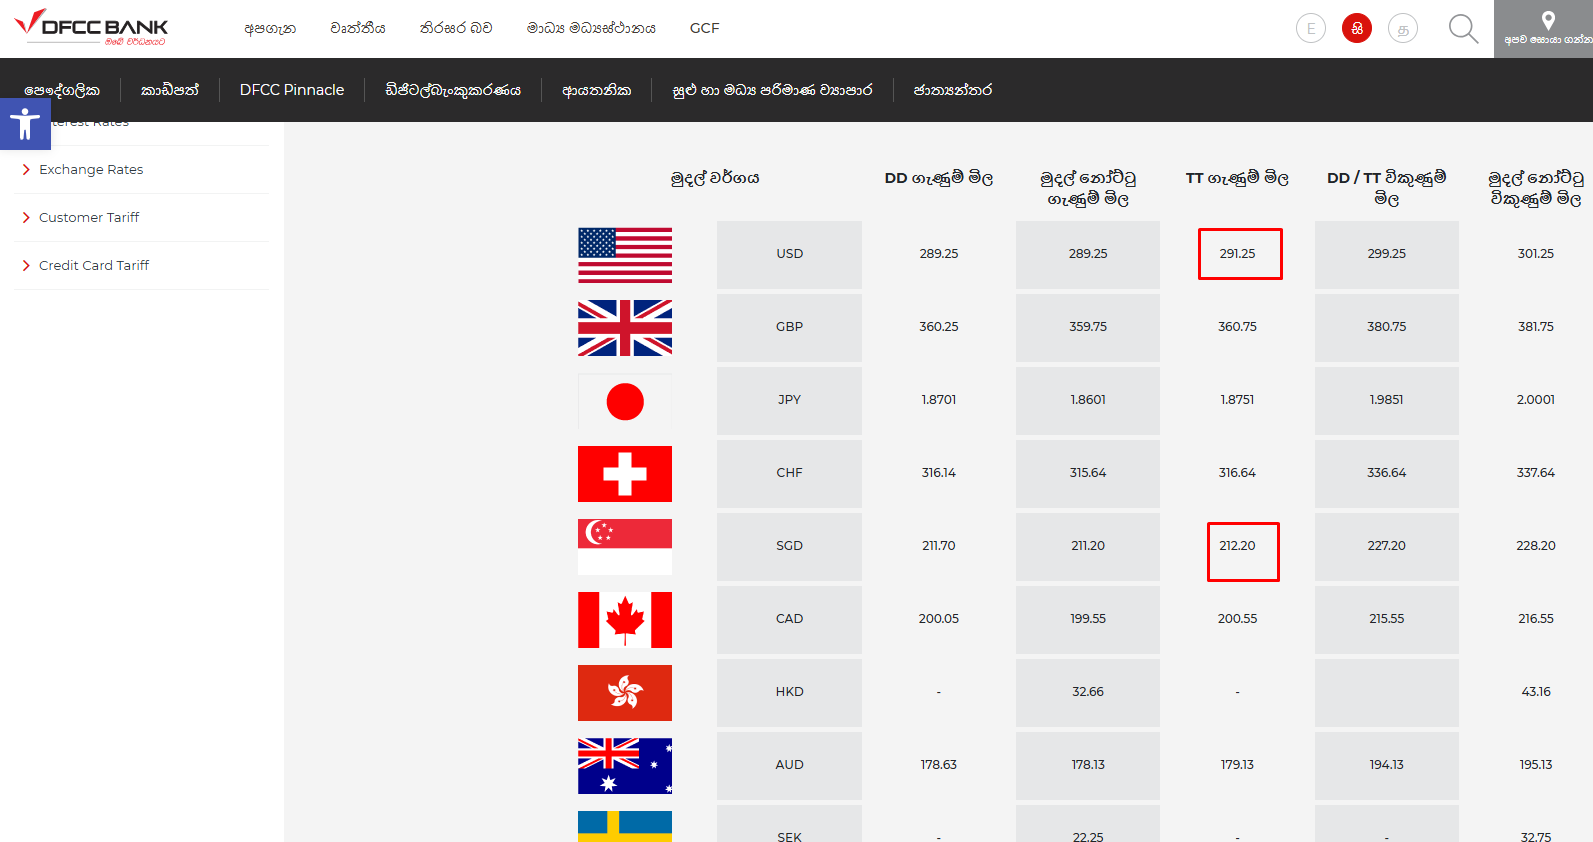
Task: Open the accessibility widget icon
Action: 25,124
